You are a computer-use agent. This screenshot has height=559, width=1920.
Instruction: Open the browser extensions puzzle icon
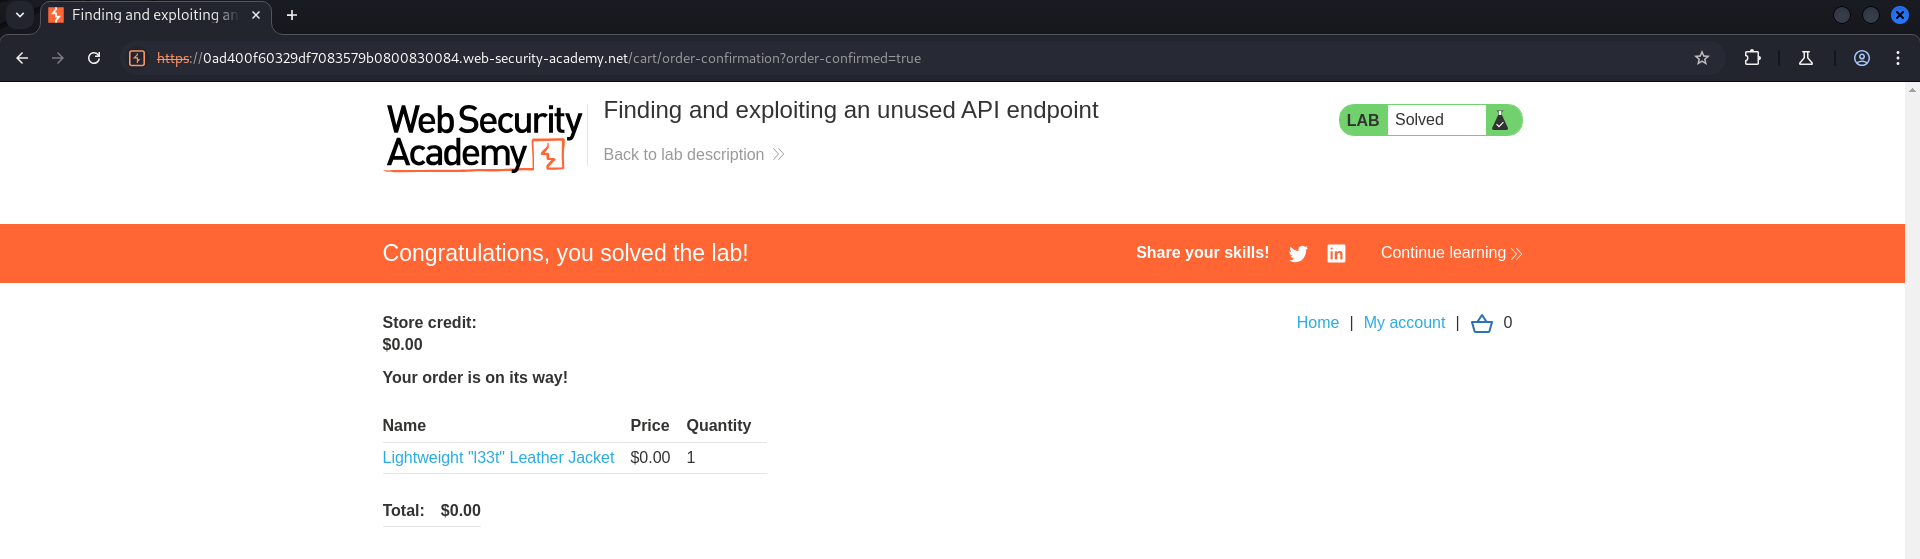pyautogui.click(x=1752, y=58)
